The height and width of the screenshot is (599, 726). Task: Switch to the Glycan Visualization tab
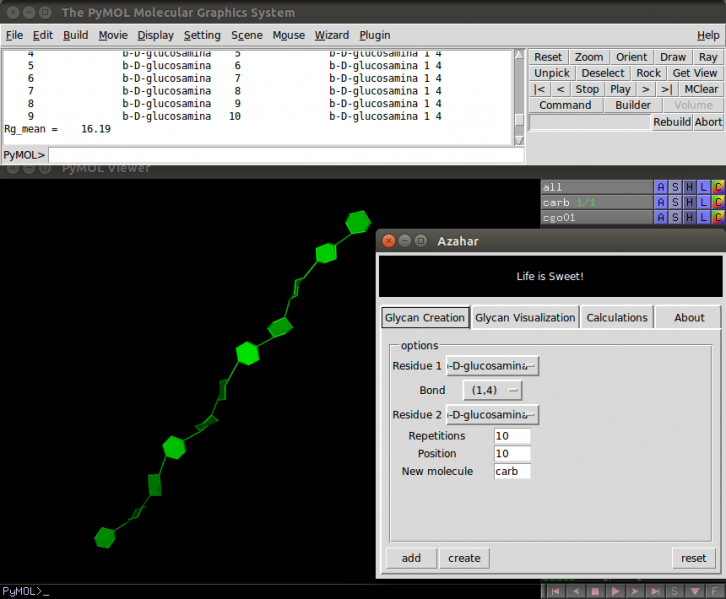pos(525,318)
